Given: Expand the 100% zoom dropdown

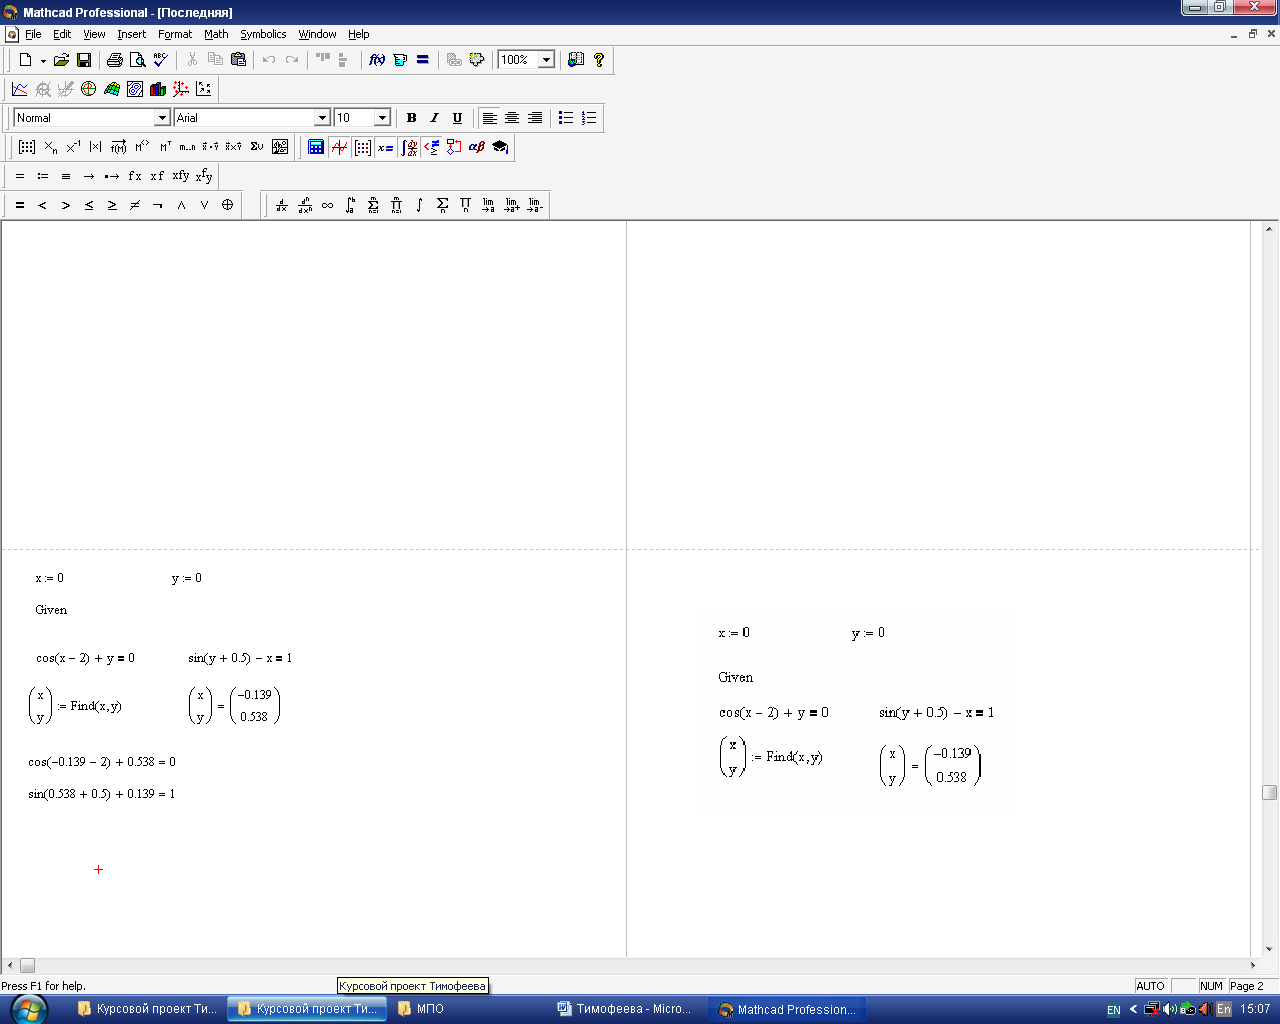Looking at the screenshot, I should (546, 60).
